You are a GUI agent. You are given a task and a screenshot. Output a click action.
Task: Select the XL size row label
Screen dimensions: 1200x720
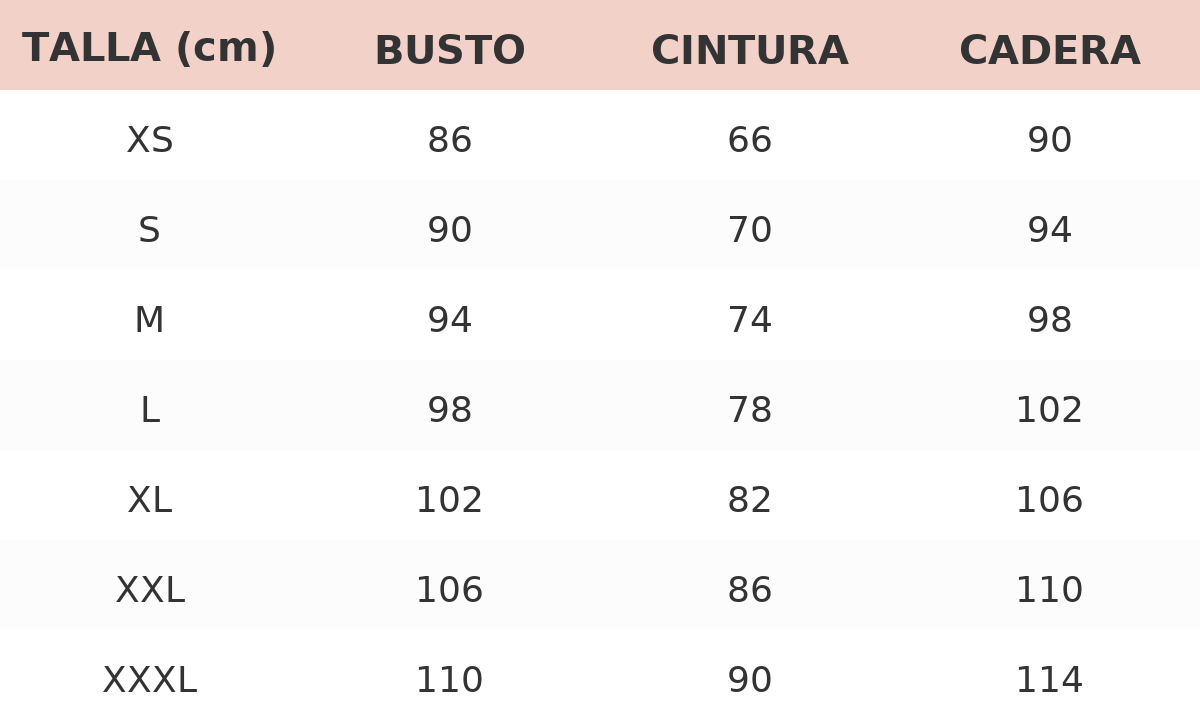tap(149, 501)
